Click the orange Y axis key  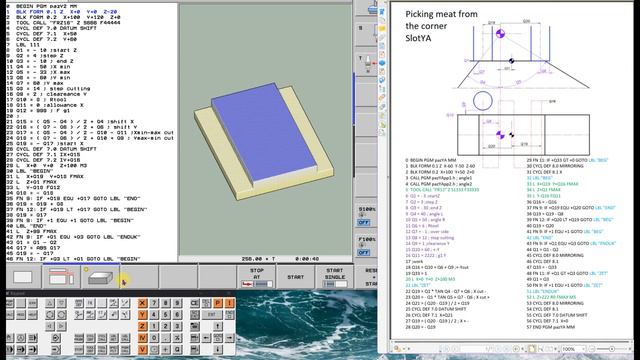click(x=142, y=314)
